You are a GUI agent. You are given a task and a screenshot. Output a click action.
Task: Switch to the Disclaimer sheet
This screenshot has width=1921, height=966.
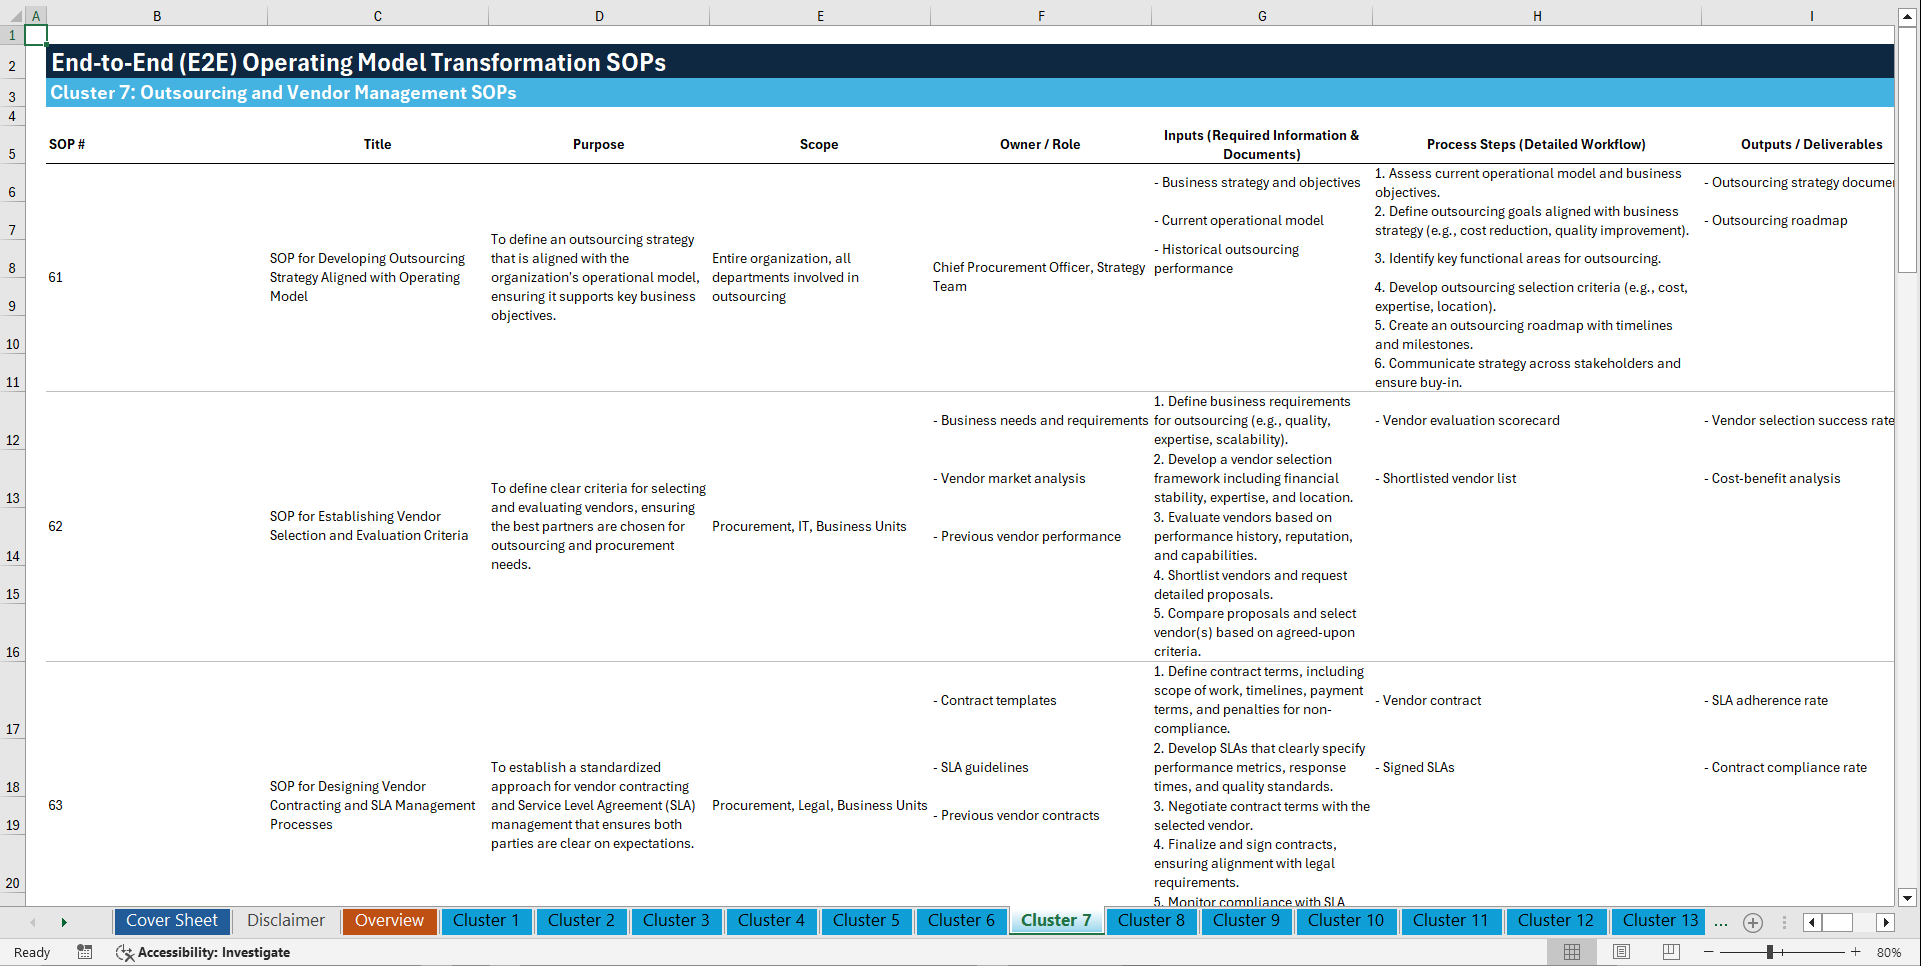[285, 921]
